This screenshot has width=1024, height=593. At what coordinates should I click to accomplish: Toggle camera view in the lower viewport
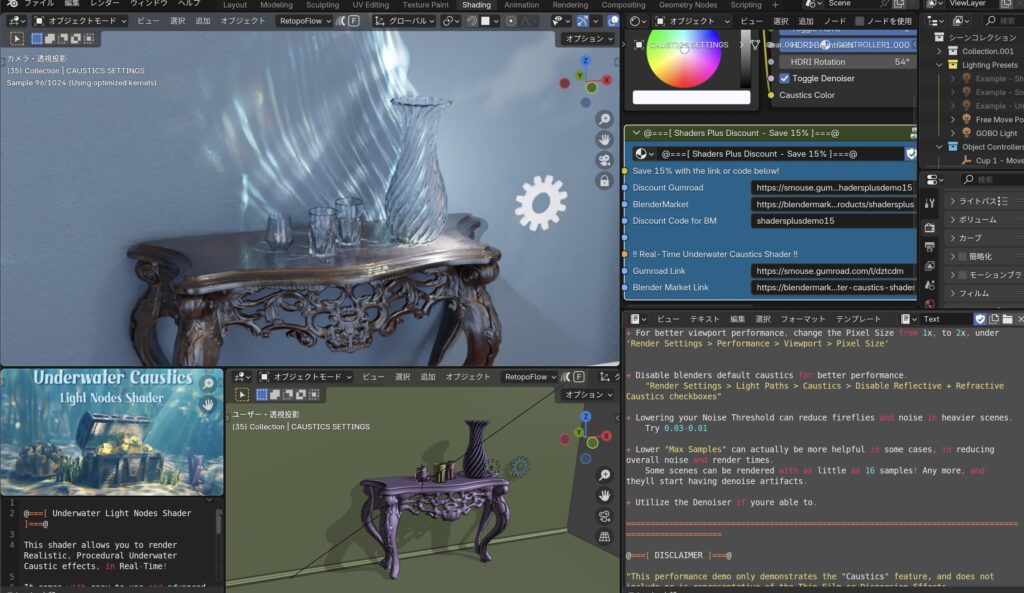tap(605, 516)
